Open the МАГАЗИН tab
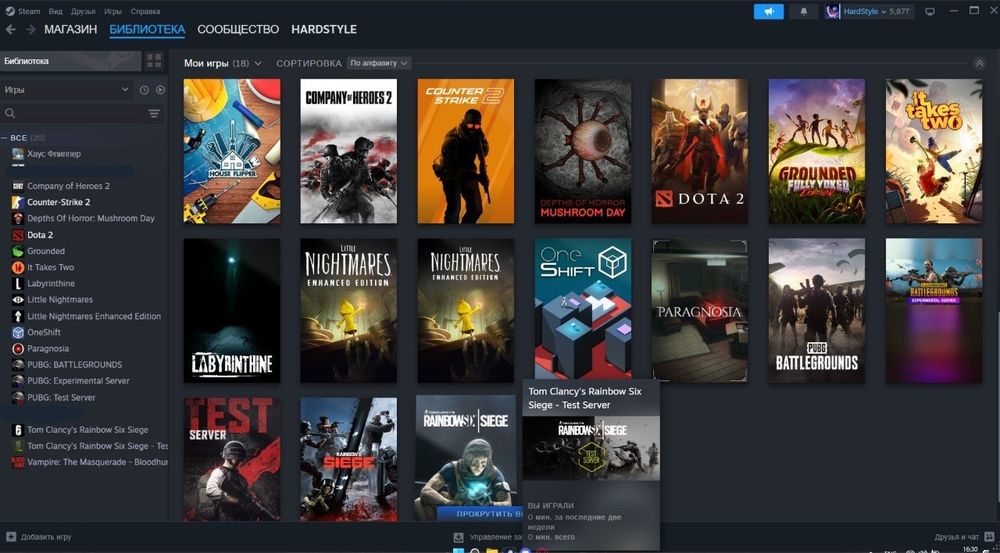The image size is (1000, 553). click(x=70, y=29)
